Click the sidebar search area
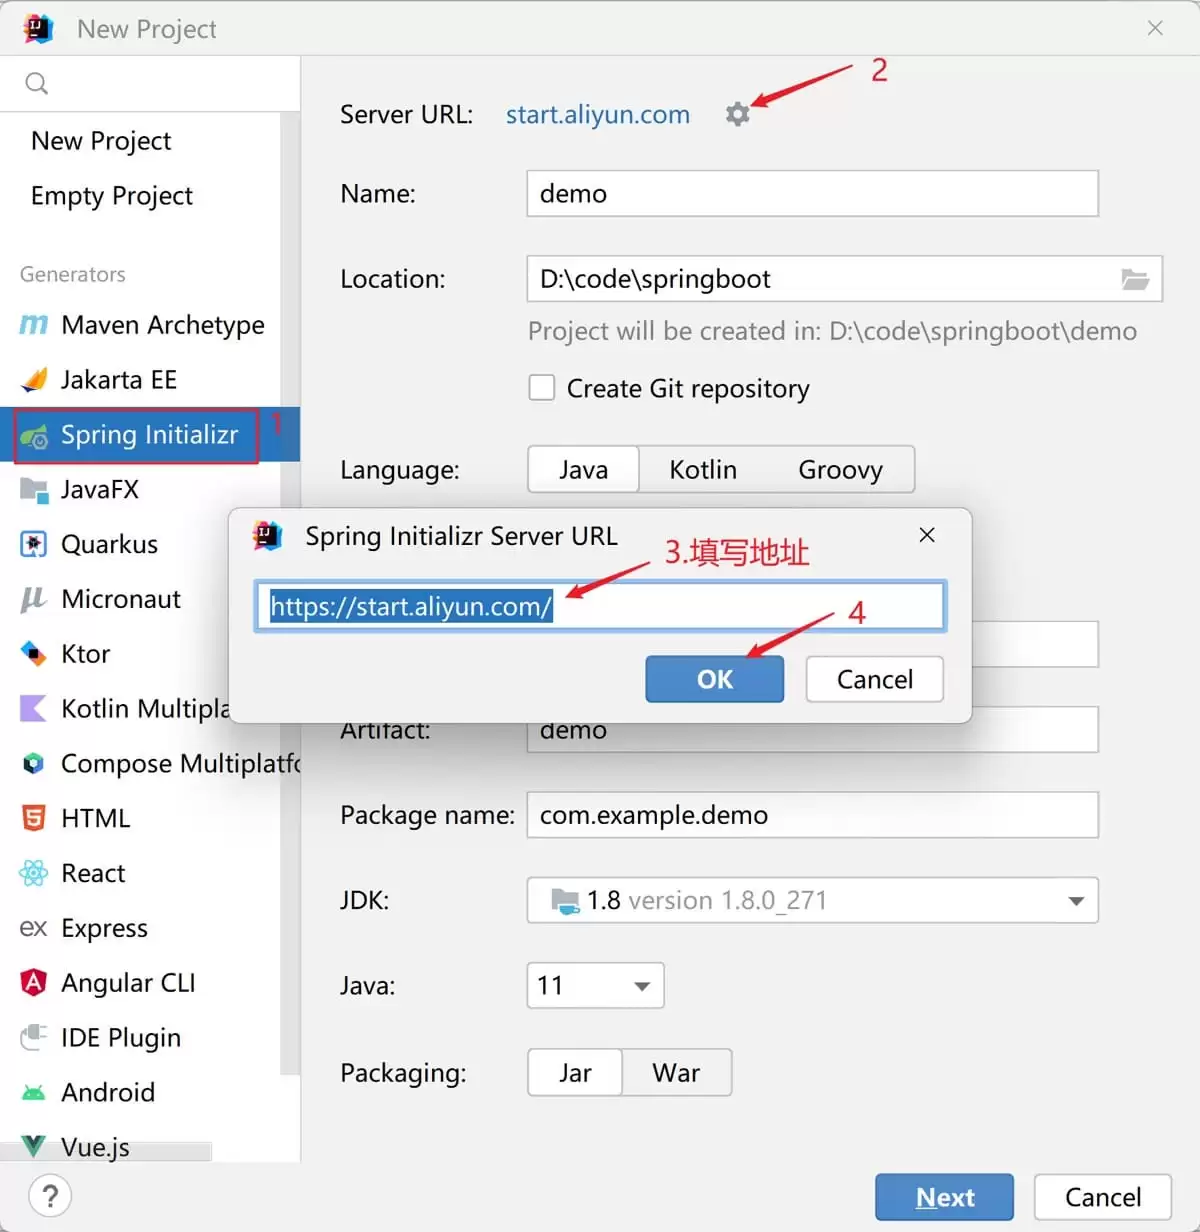Image resolution: width=1200 pixels, height=1232 pixels. [150, 84]
